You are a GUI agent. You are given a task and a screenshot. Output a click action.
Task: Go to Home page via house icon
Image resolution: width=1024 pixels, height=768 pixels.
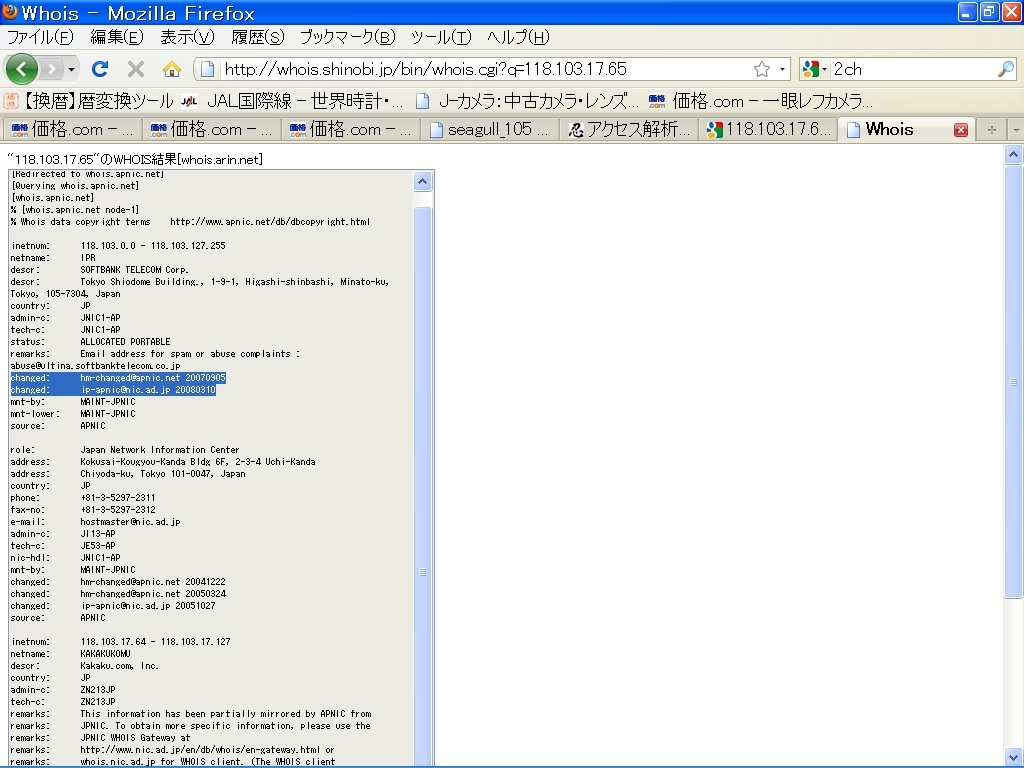(172, 69)
